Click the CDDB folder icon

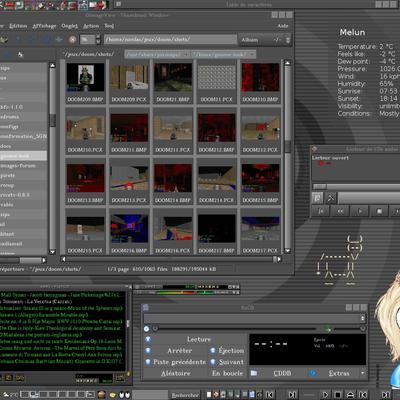254,373
